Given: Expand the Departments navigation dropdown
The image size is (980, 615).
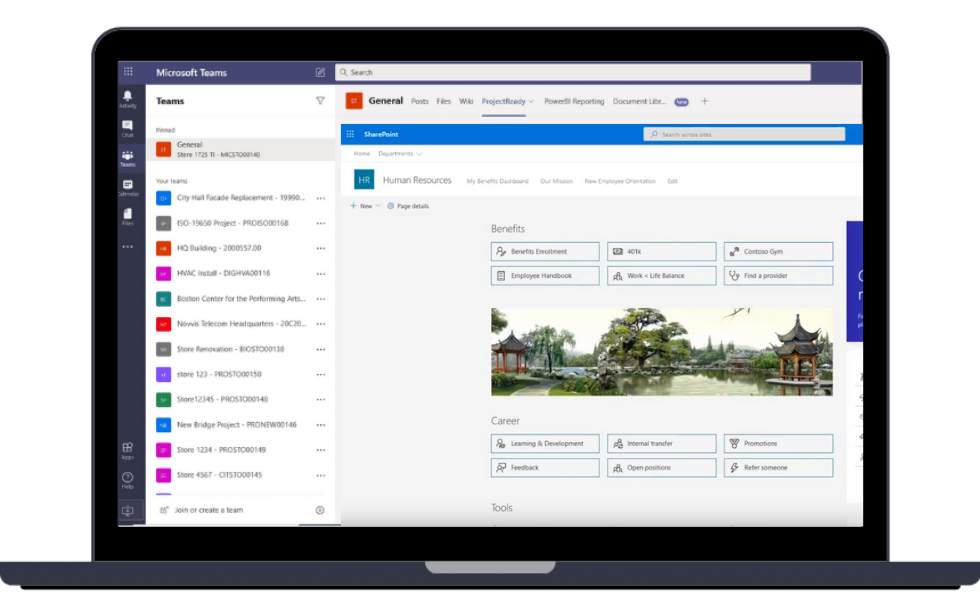Looking at the screenshot, I should 419,154.
